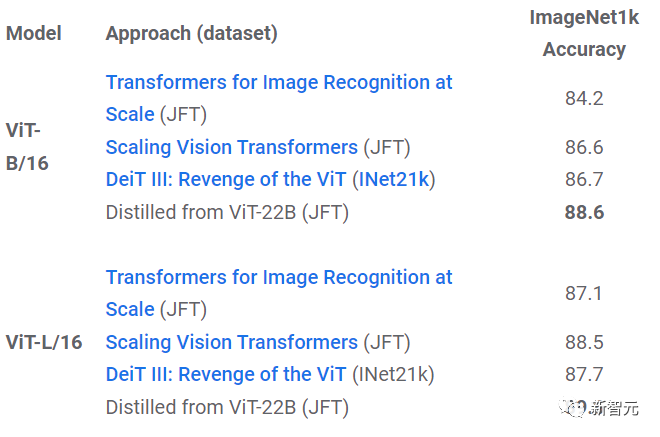Open 'Transformers for Image Recognition at Scale' under ViT-B/16
The height and width of the screenshot is (437, 660).
coord(278,82)
